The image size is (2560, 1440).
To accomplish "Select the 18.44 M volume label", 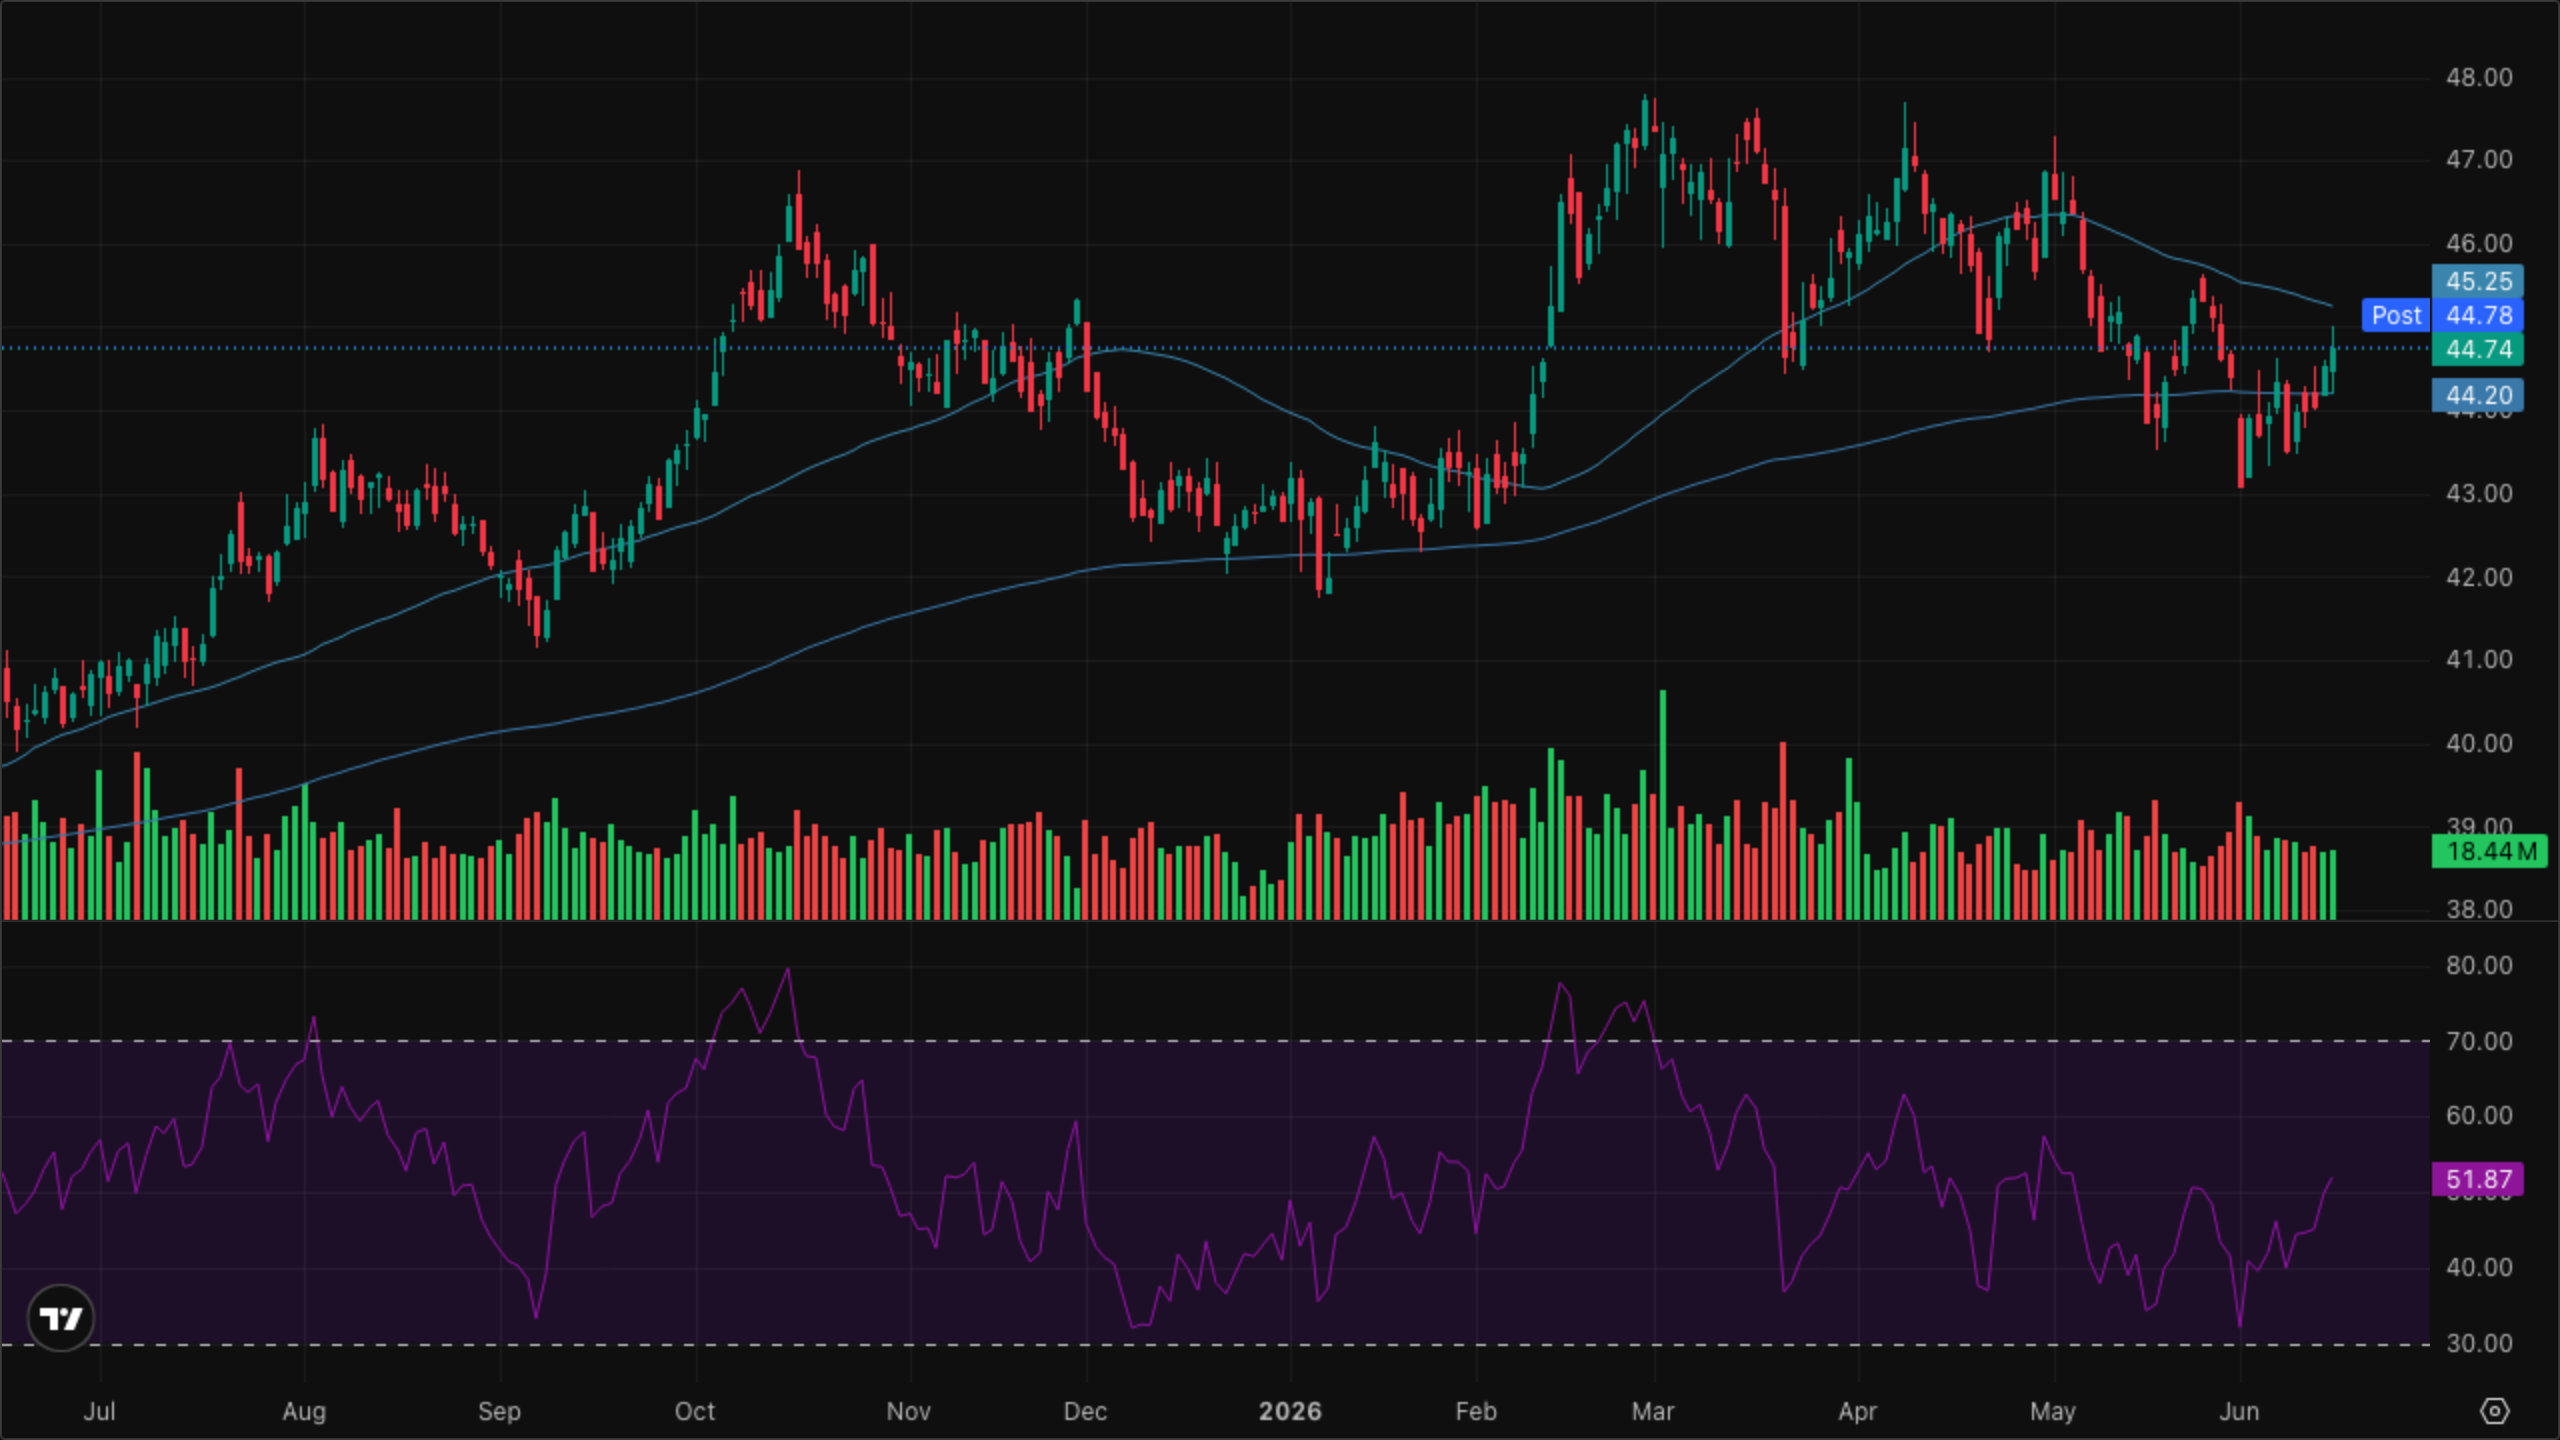I will [2489, 851].
